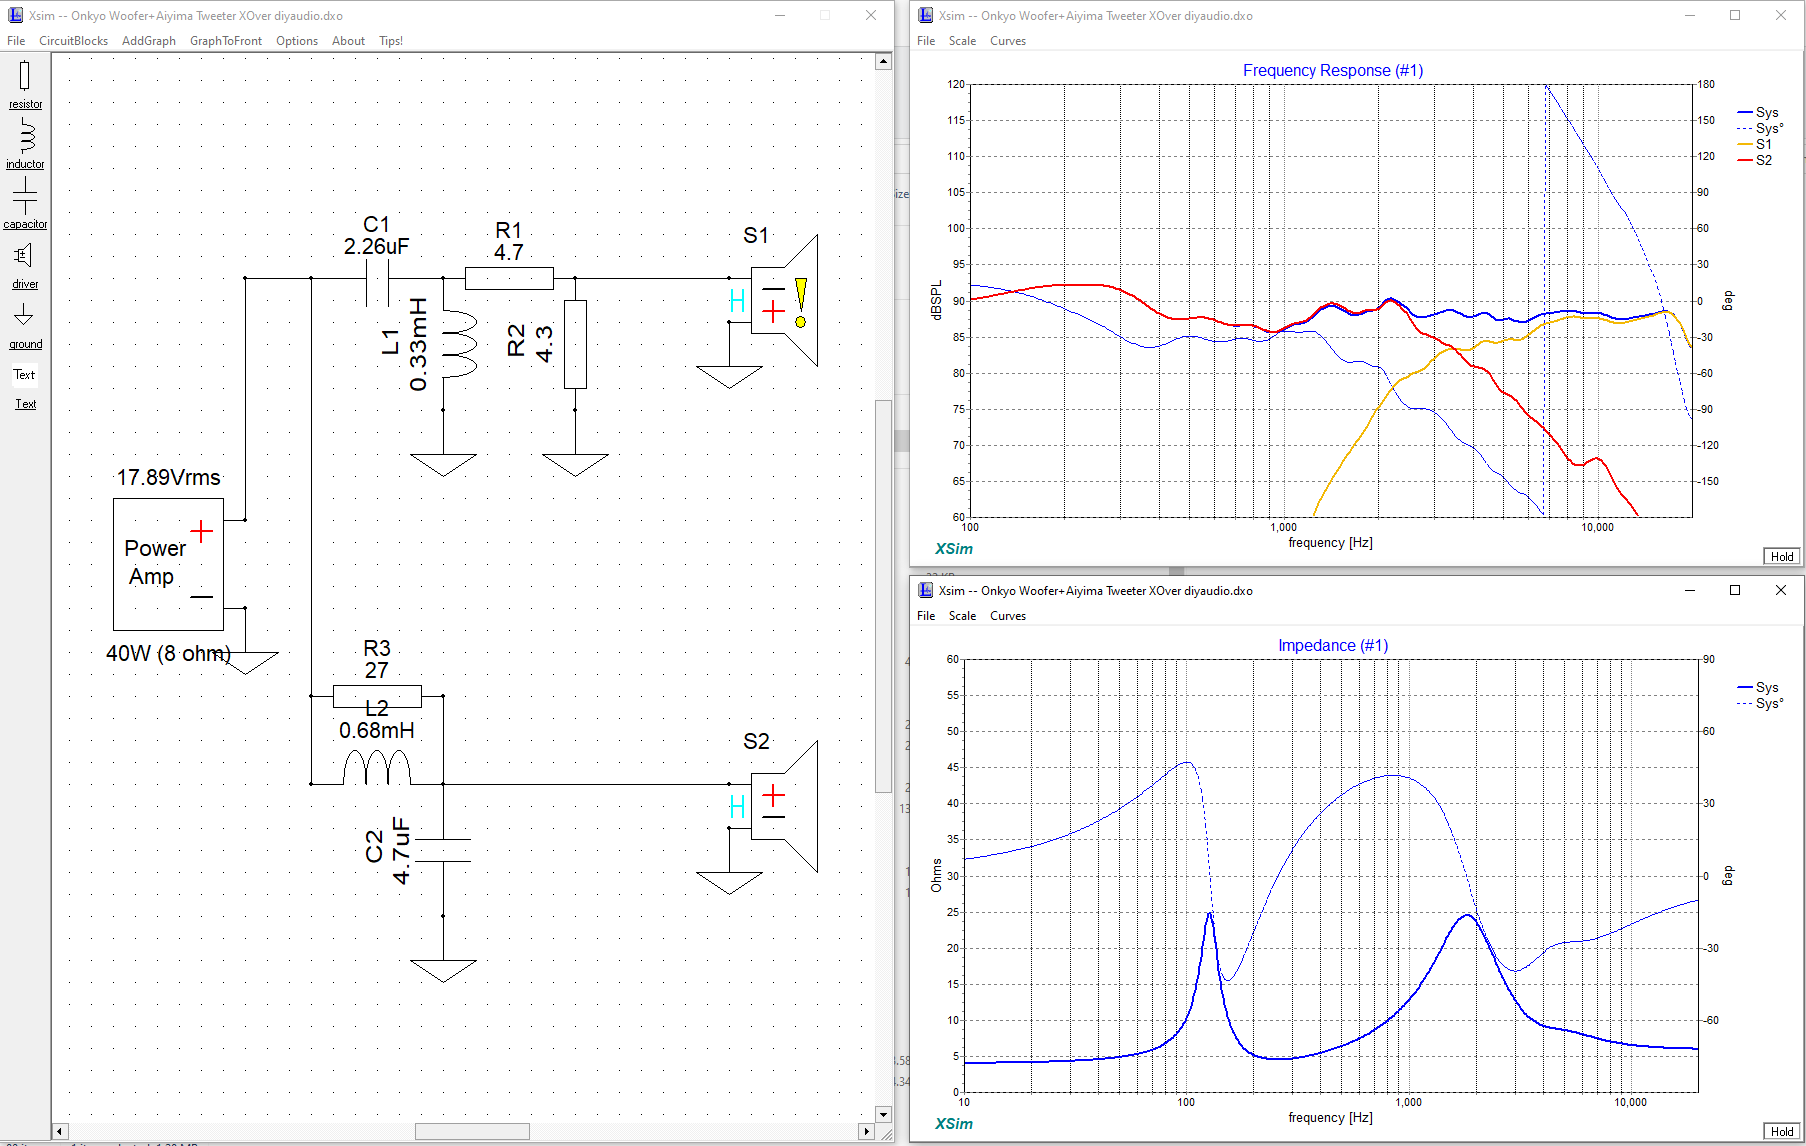Select the ground component tool
The width and height of the screenshot is (1806, 1146).
[25, 326]
